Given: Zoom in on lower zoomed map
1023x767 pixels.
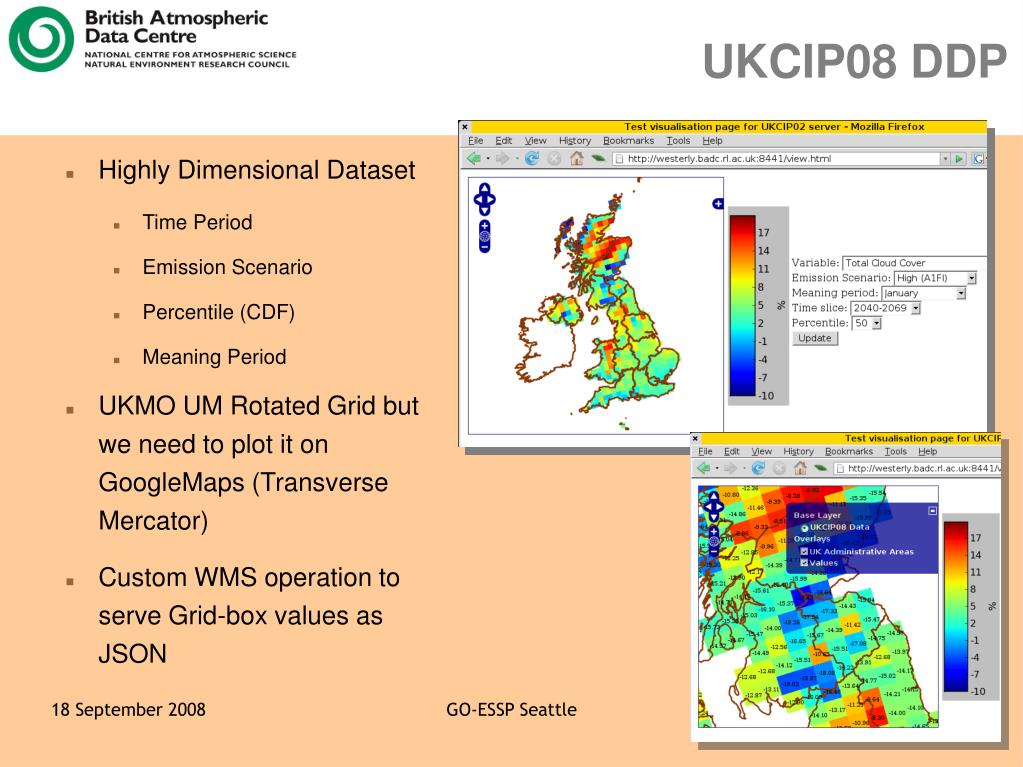Looking at the screenshot, I should (714, 532).
